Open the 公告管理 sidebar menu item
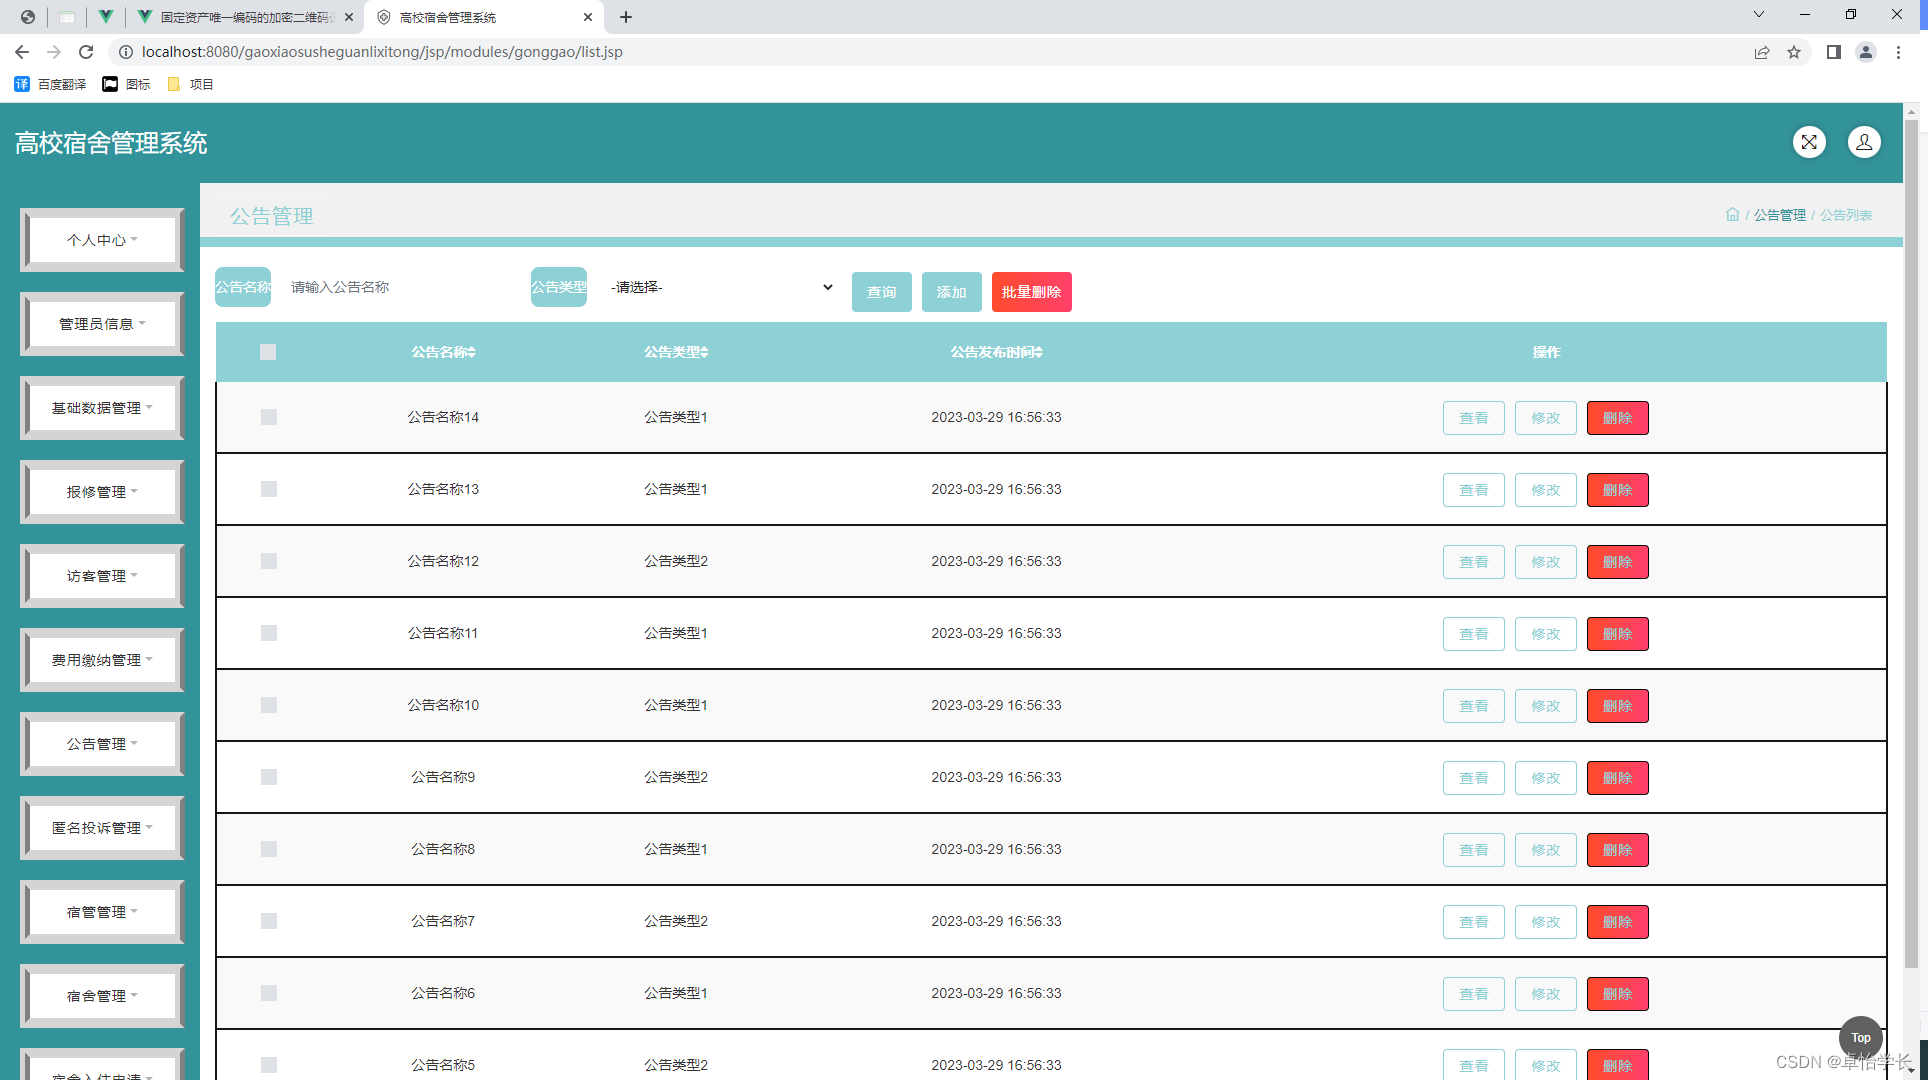 [x=102, y=744]
